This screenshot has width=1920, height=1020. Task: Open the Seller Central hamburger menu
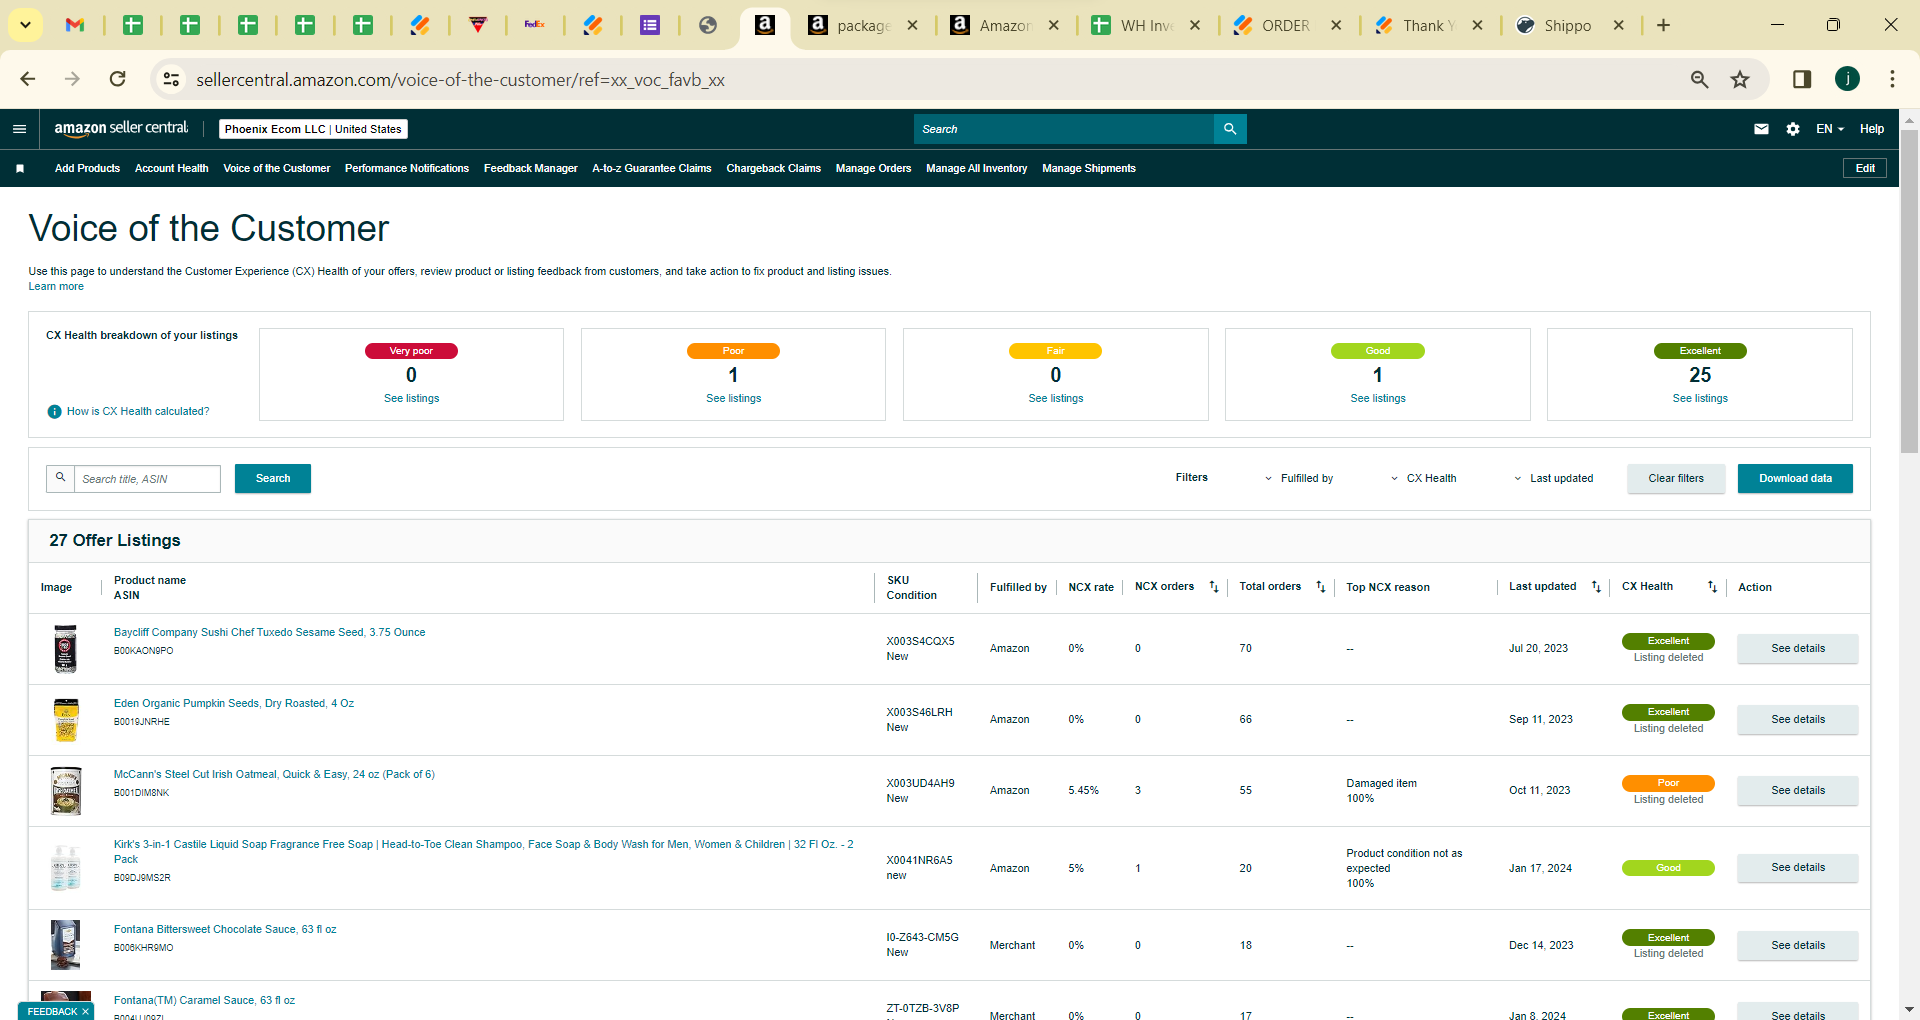[x=19, y=129]
